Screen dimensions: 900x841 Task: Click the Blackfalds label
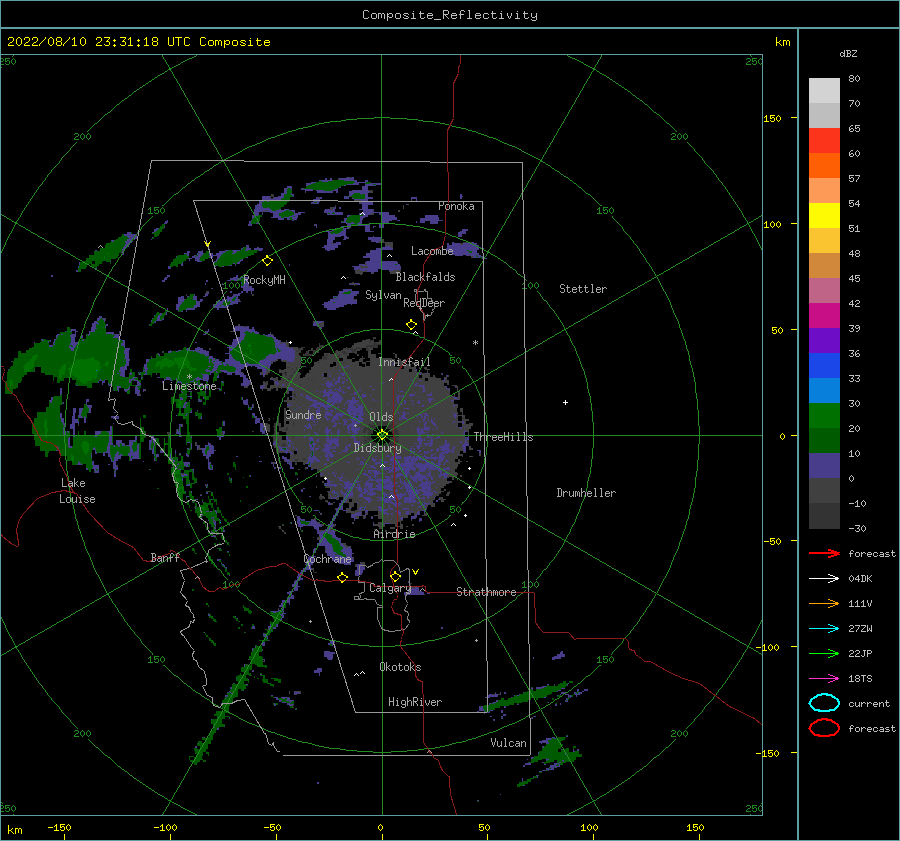425,277
